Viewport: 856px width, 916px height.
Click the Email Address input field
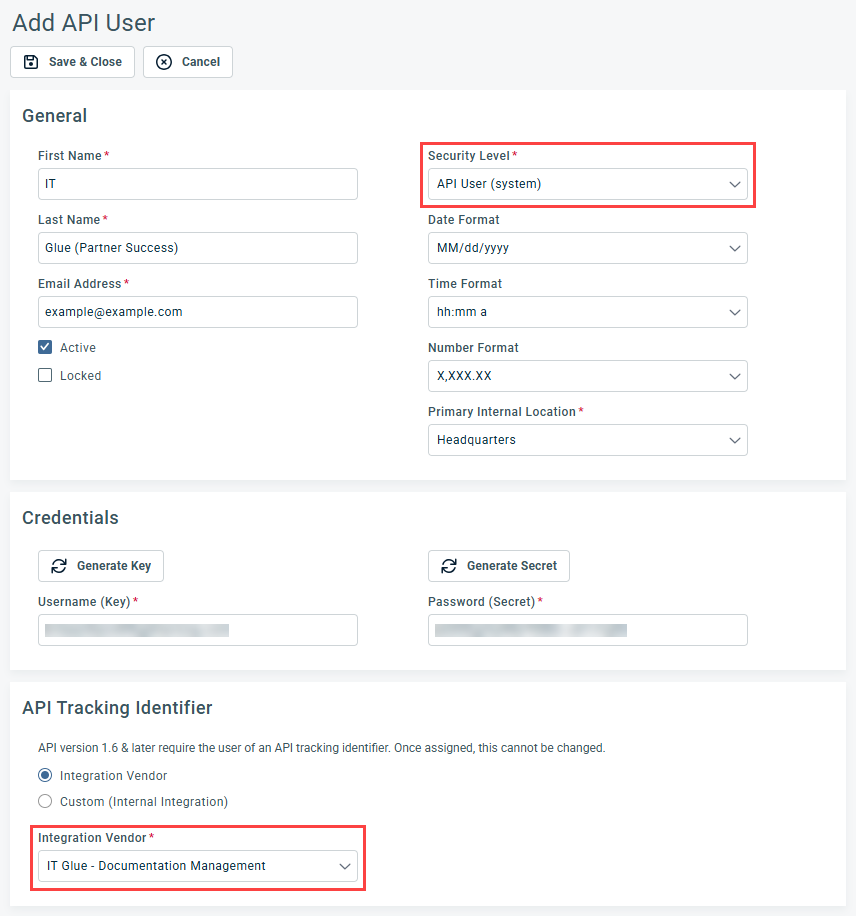[x=197, y=312]
